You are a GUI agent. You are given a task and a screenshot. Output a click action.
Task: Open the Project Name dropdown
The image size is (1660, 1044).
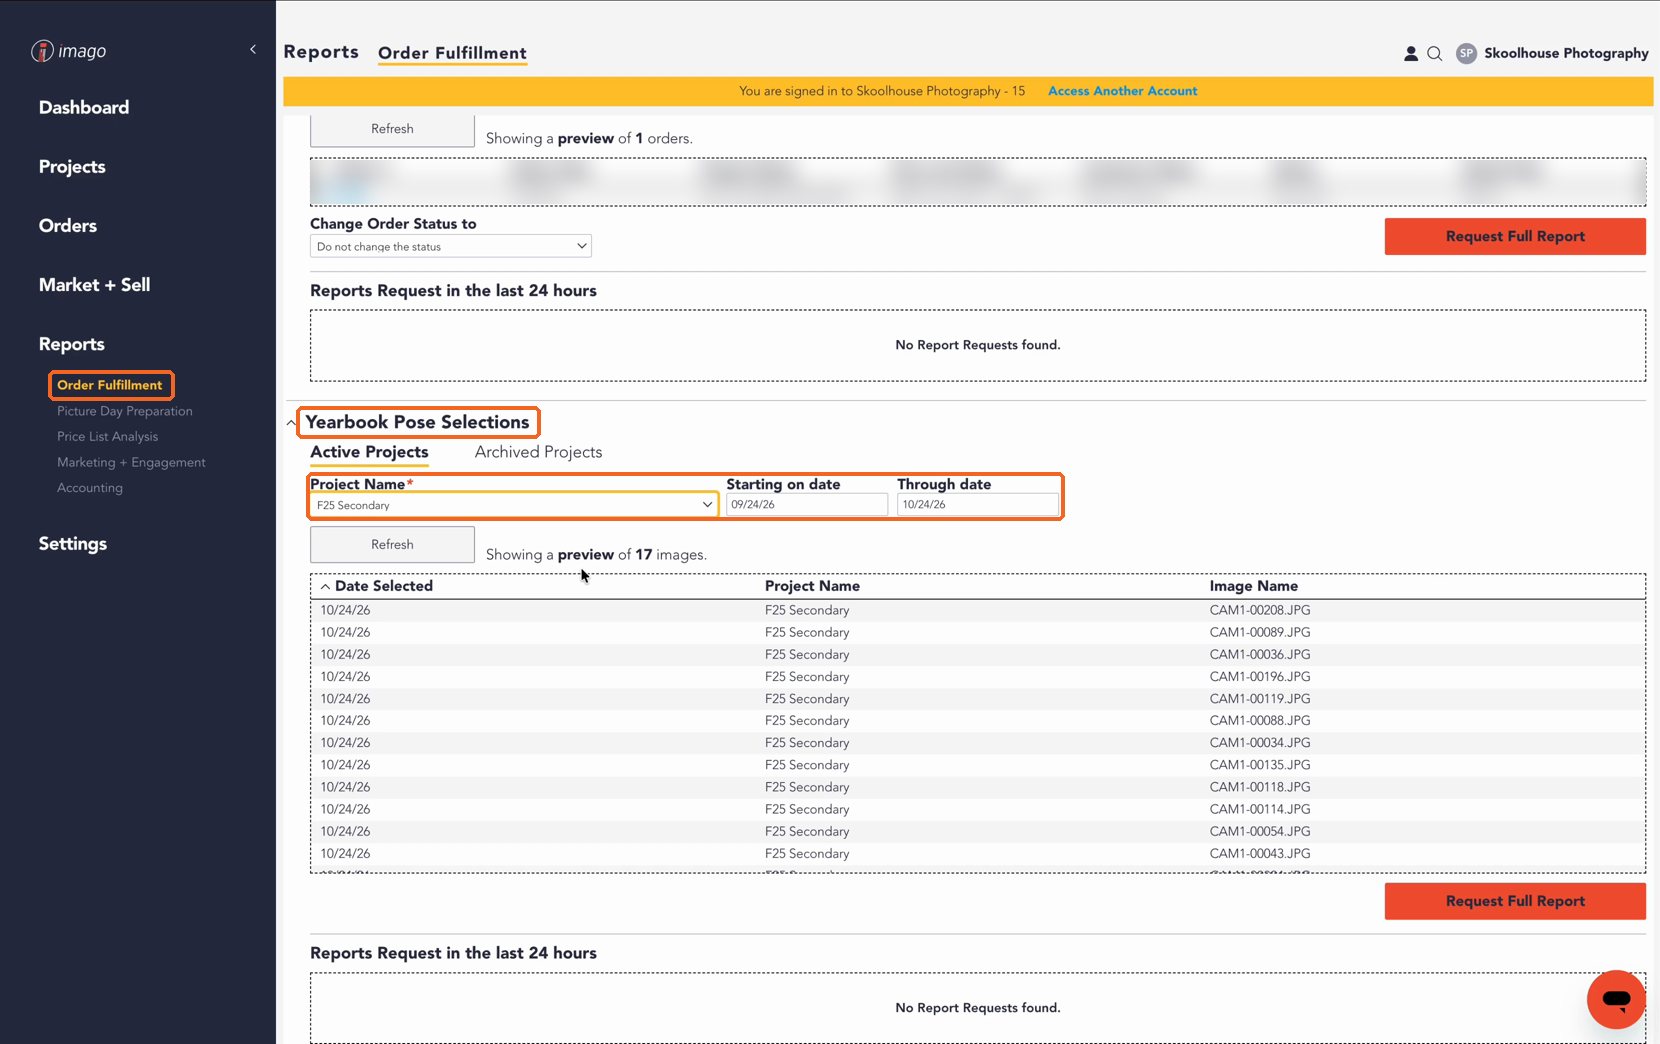[514, 505]
